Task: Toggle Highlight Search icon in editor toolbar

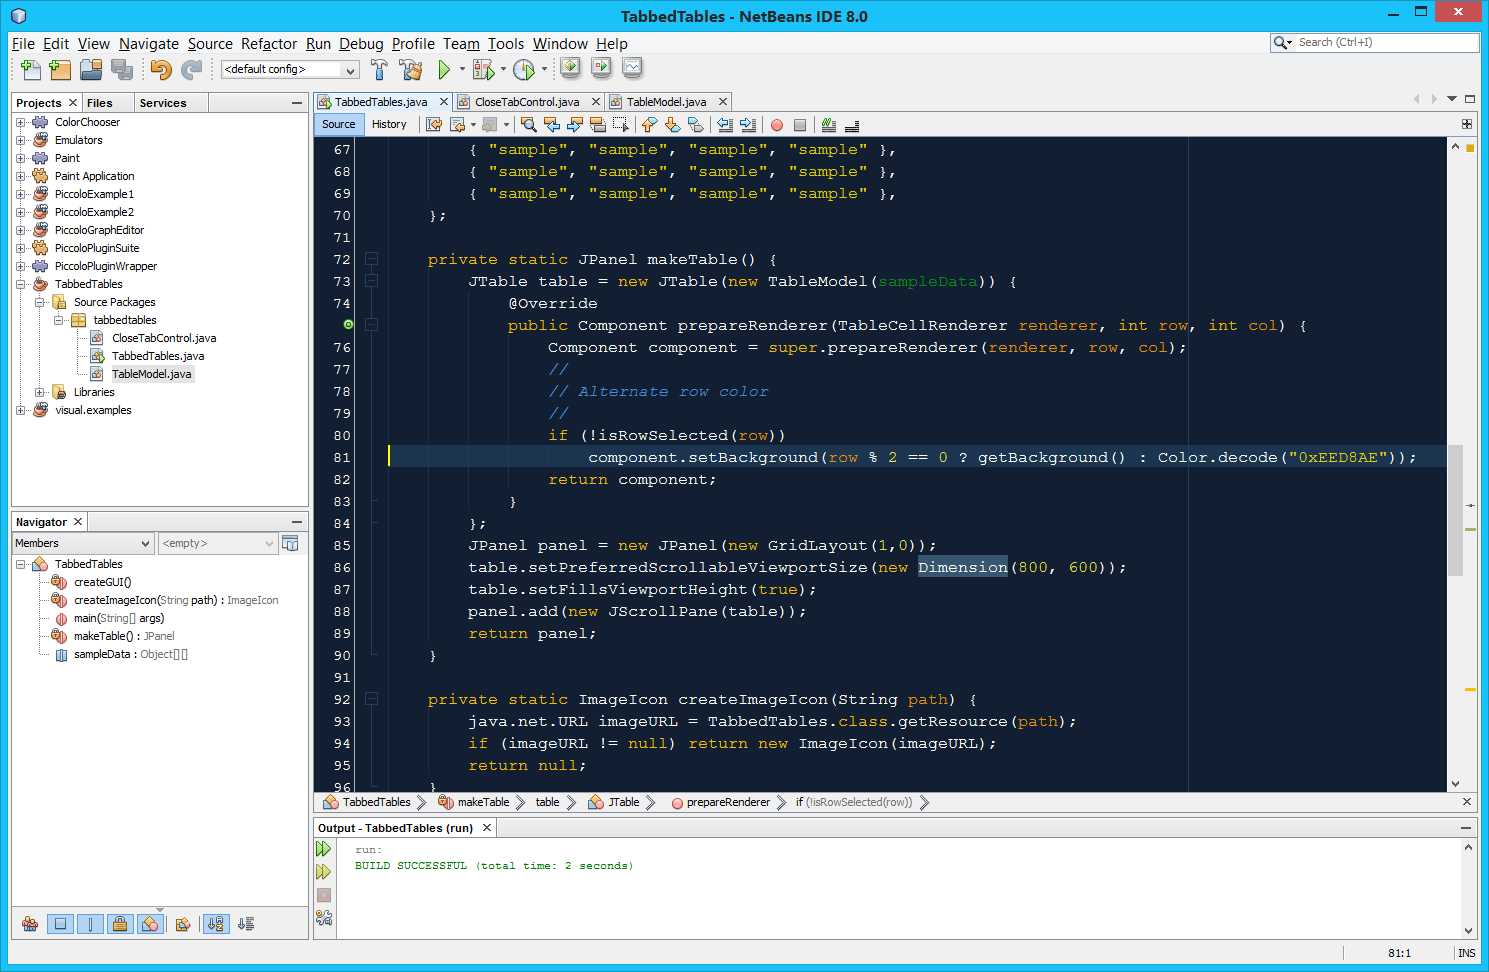Action: 598,124
